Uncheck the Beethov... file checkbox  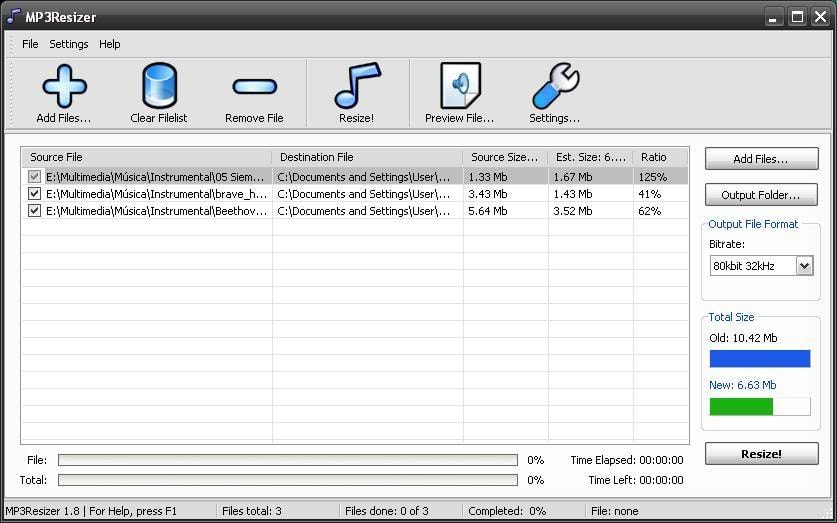pos(34,211)
